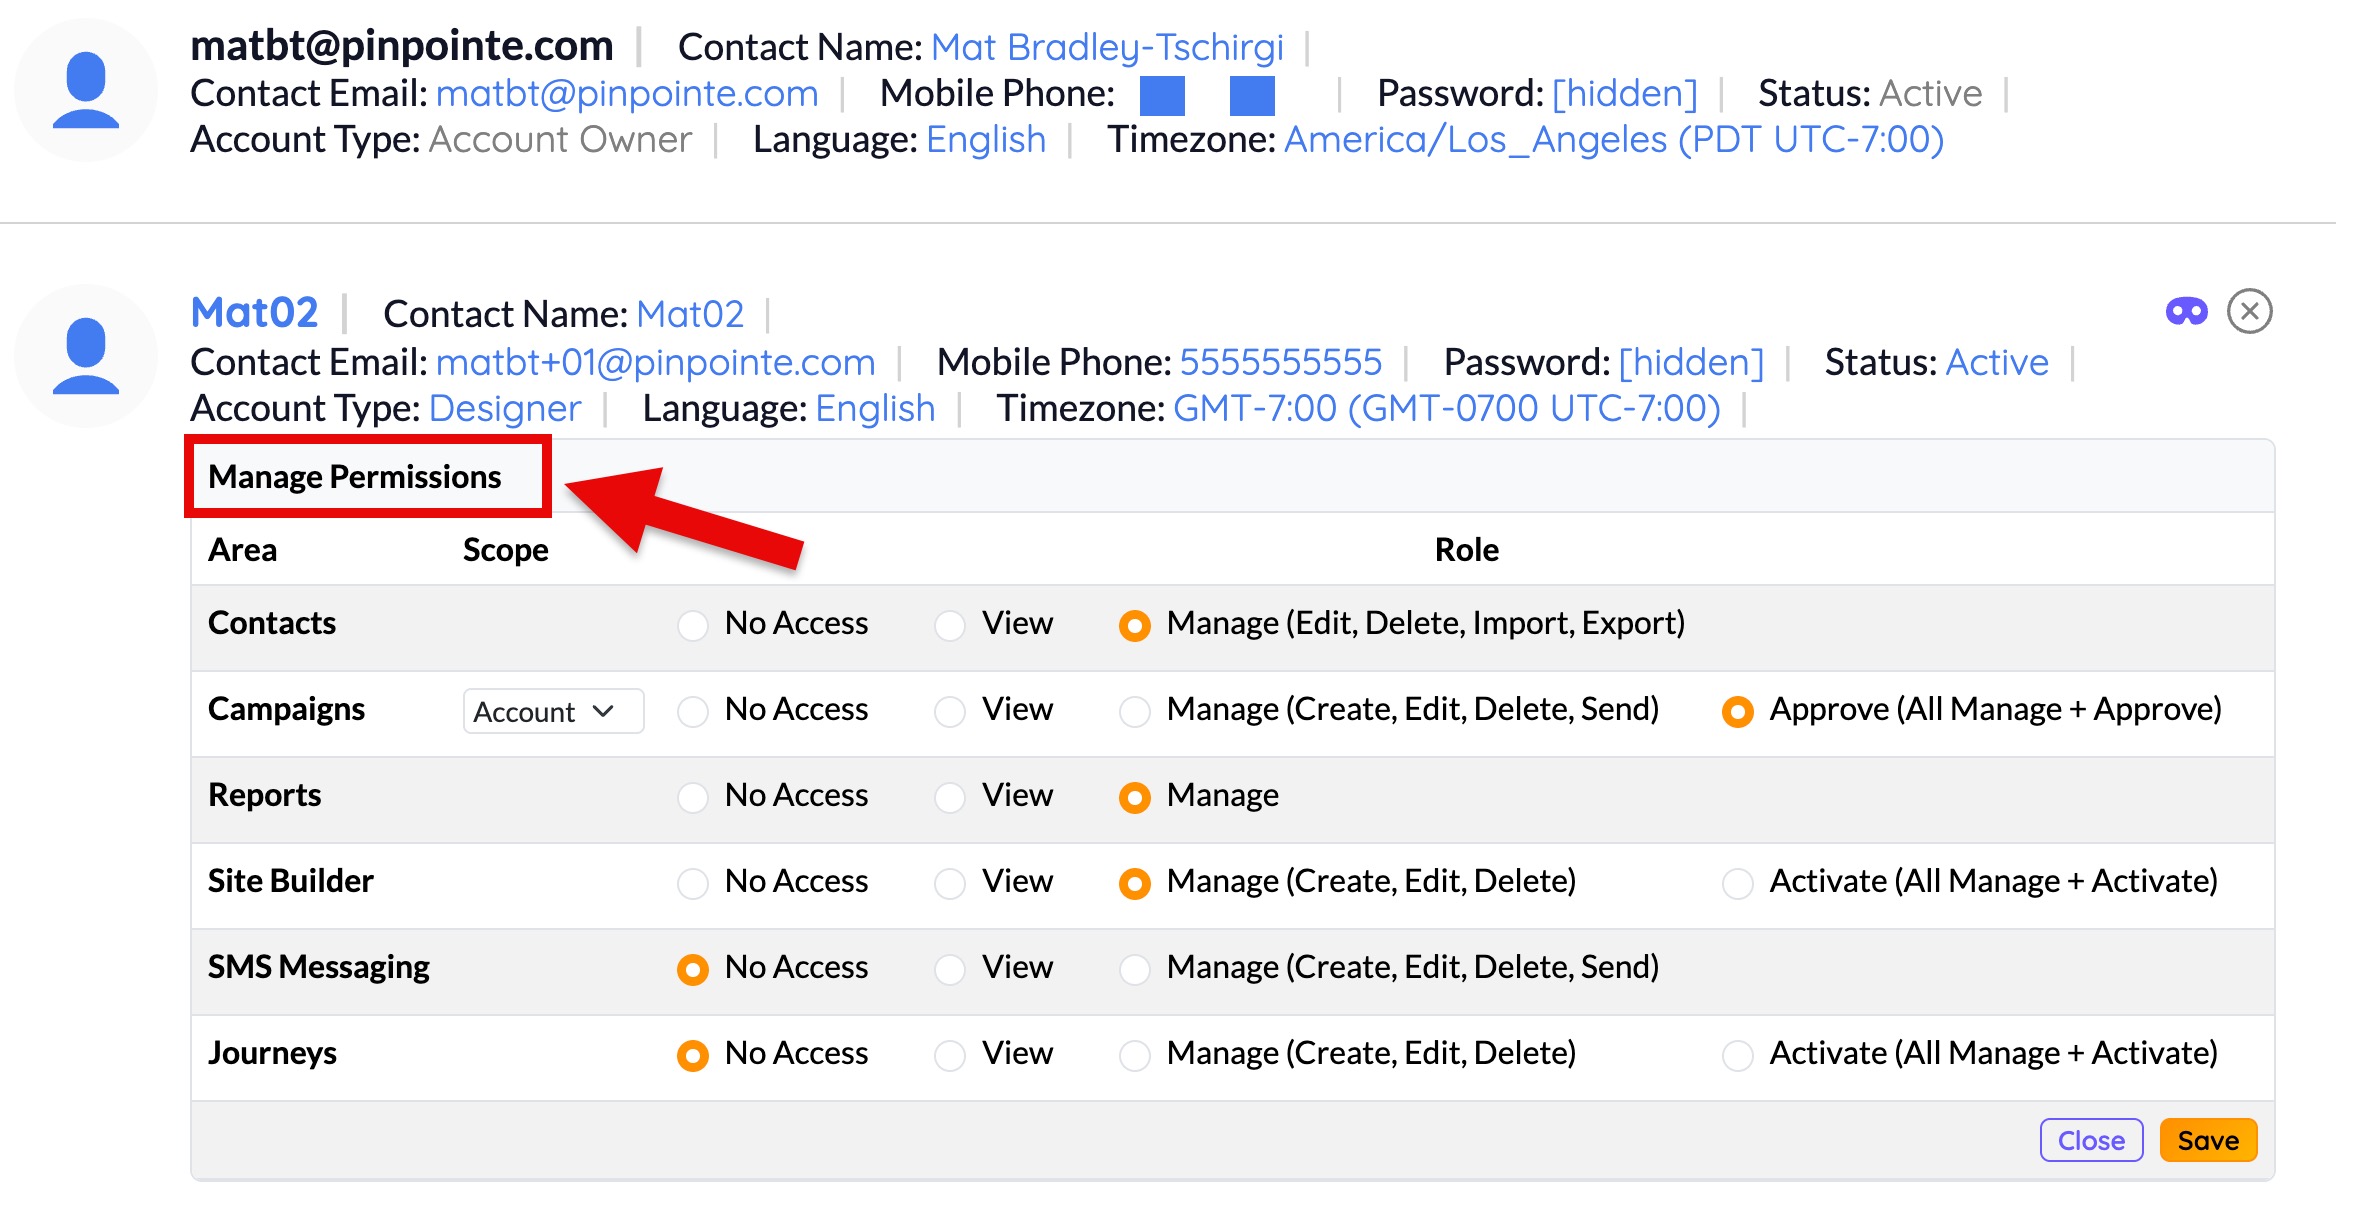This screenshot has height=1212, width=2358.
Task: Click the Save button
Action: (2207, 1141)
